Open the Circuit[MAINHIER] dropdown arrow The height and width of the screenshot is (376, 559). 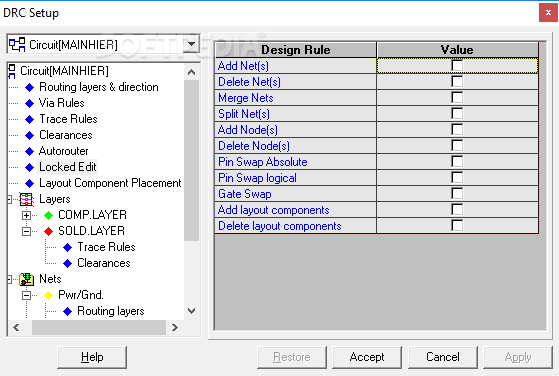pyautogui.click(x=191, y=45)
